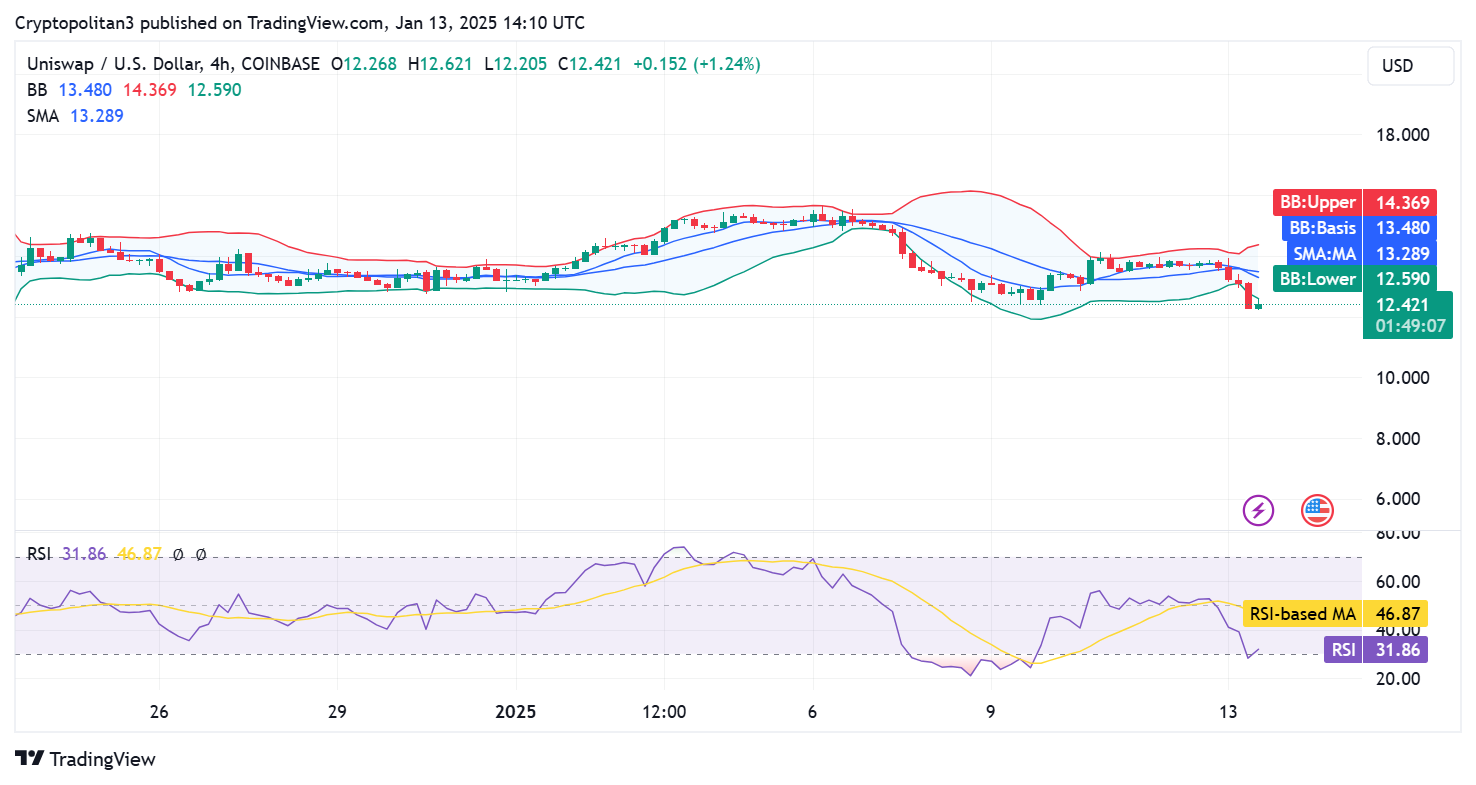Click the 26 date on time axis
This screenshot has width=1476, height=785.
[159, 712]
